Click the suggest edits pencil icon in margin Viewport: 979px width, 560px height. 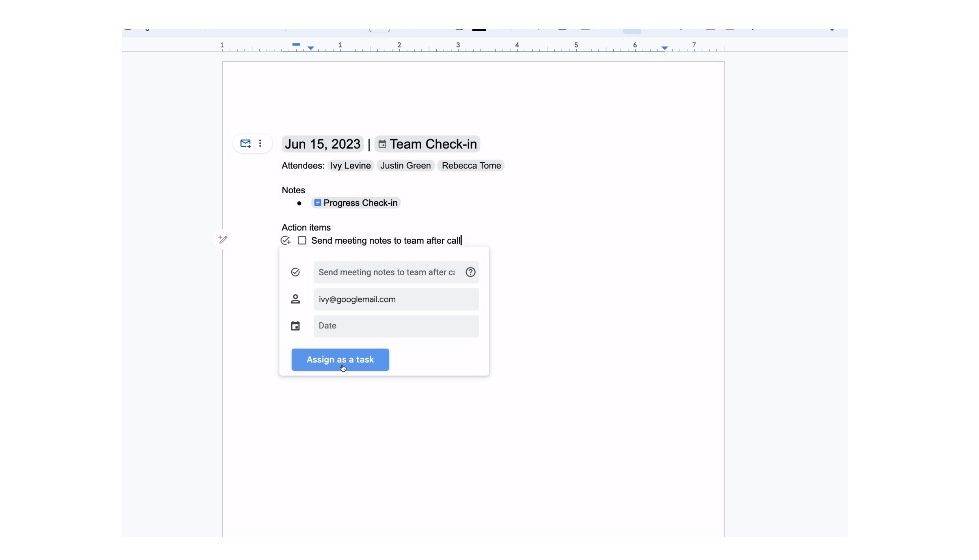pos(223,239)
